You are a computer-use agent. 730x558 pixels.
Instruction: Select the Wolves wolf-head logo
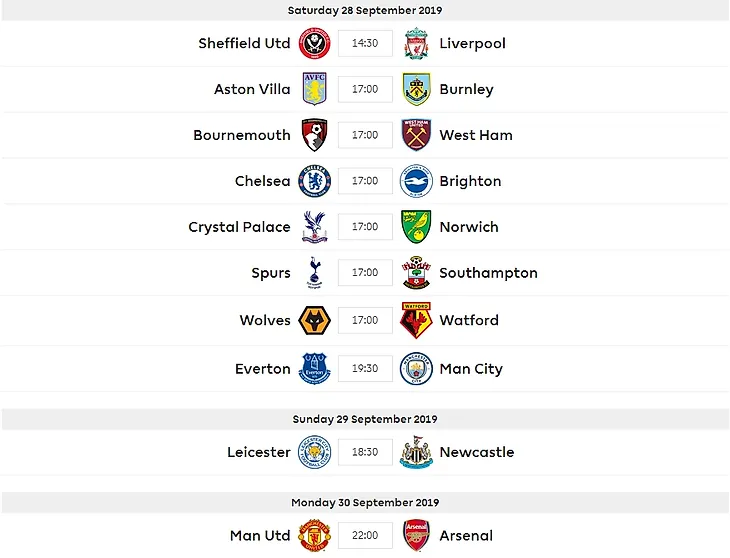(x=314, y=320)
